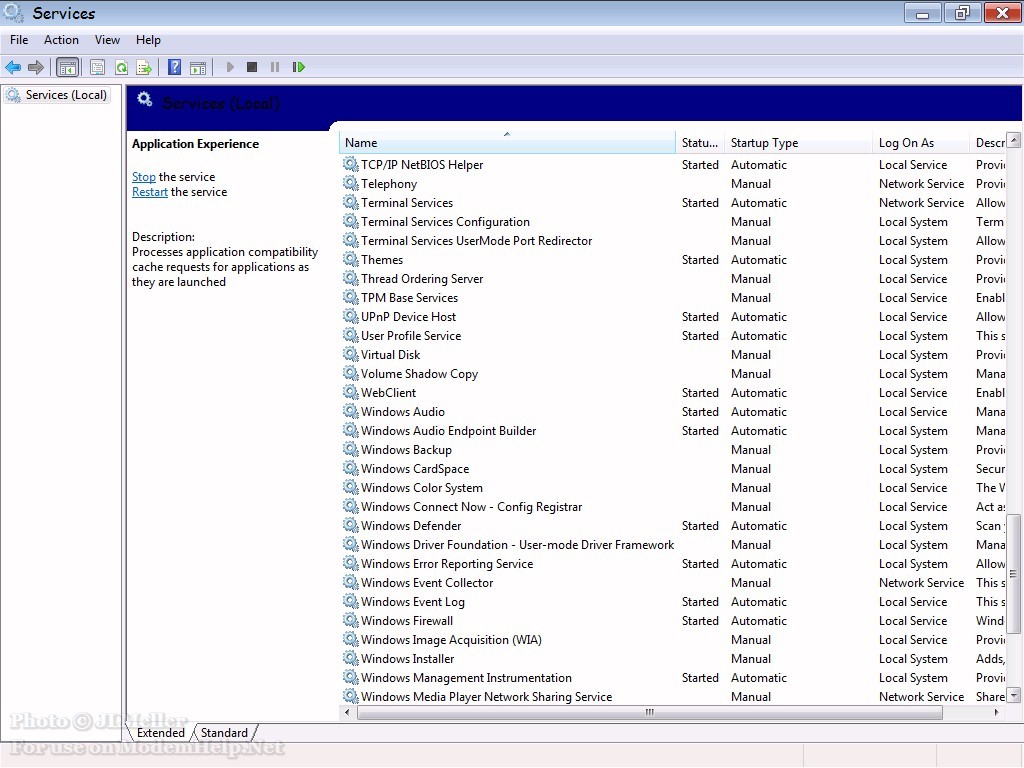Select the Windows Event Collector service
This screenshot has height=768, width=1024.
[x=673, y=583]
